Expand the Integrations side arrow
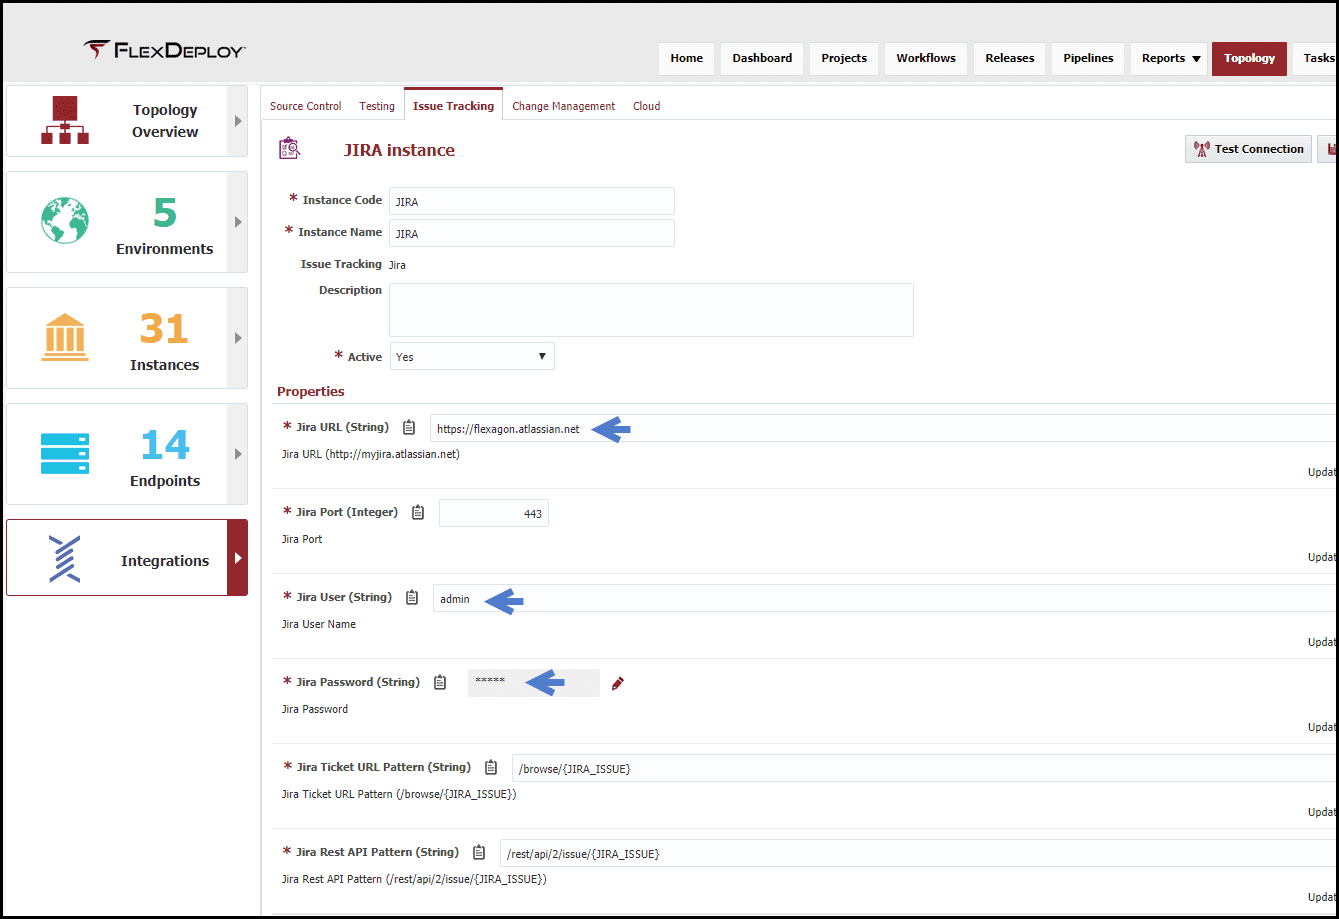Screen dimensions: 1339x919 238,558
